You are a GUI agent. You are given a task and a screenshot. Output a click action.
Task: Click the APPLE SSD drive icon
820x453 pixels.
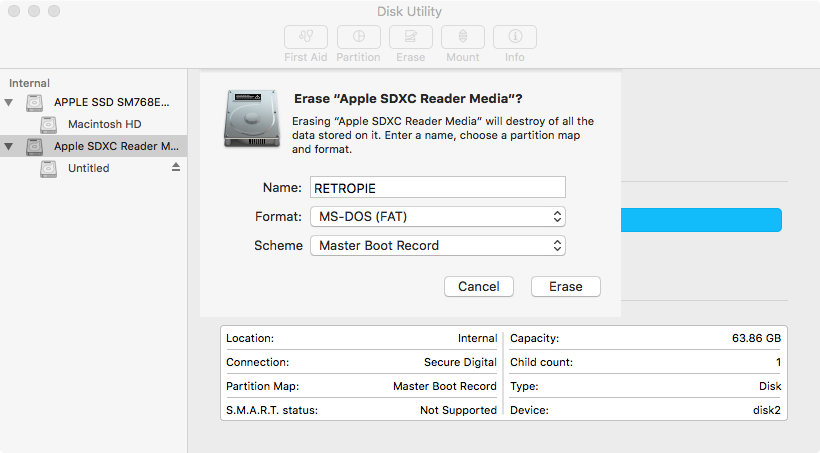pos(36,102)
